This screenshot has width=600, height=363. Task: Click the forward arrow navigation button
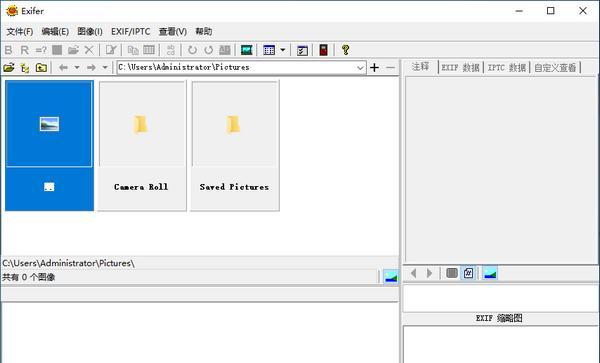(x=91, y=68)
